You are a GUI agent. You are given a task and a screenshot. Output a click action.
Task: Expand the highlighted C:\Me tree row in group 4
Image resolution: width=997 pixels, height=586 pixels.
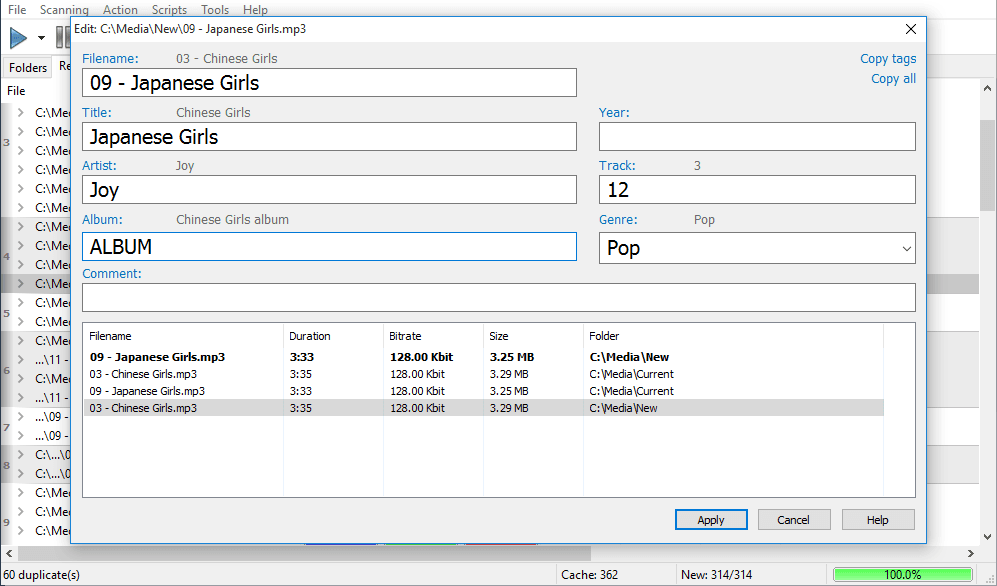click(21, 283)
